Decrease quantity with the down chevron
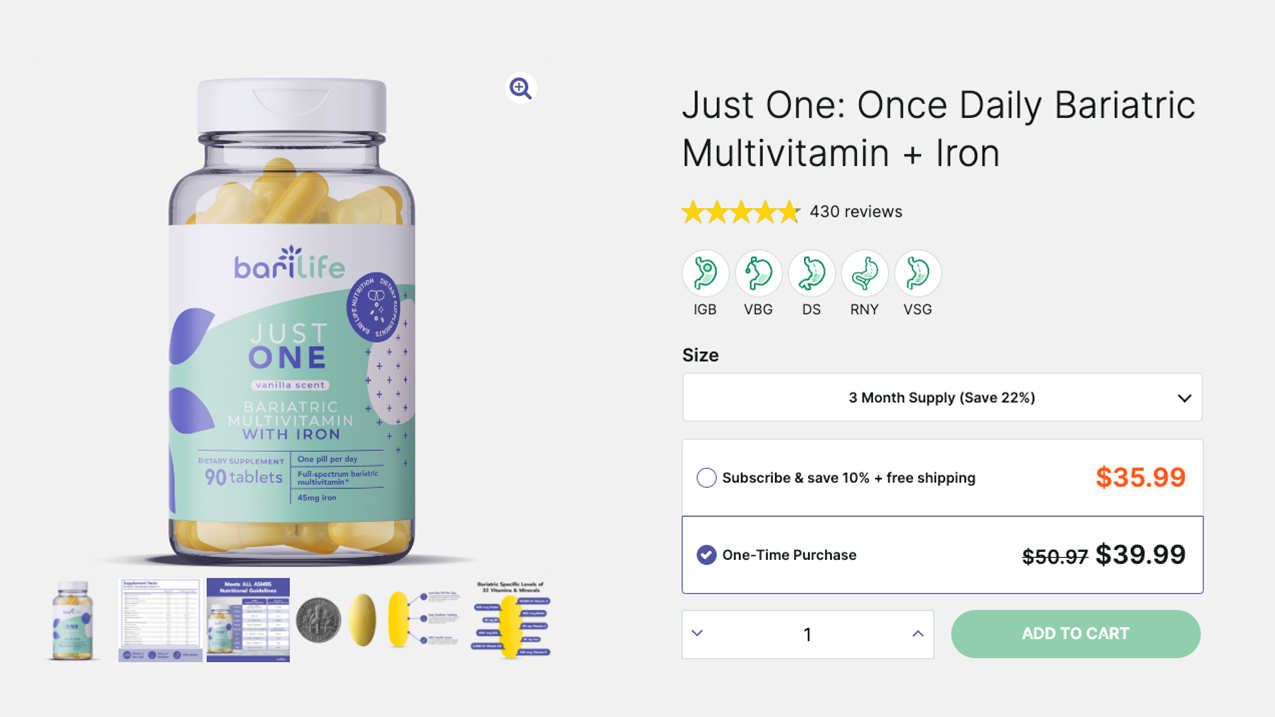 697,634
